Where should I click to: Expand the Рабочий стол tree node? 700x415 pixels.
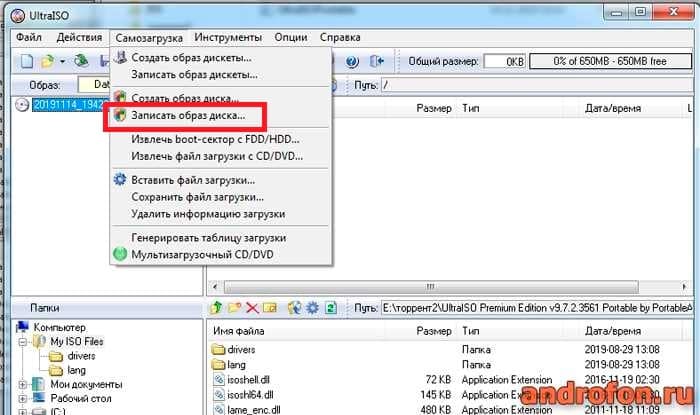22,398
